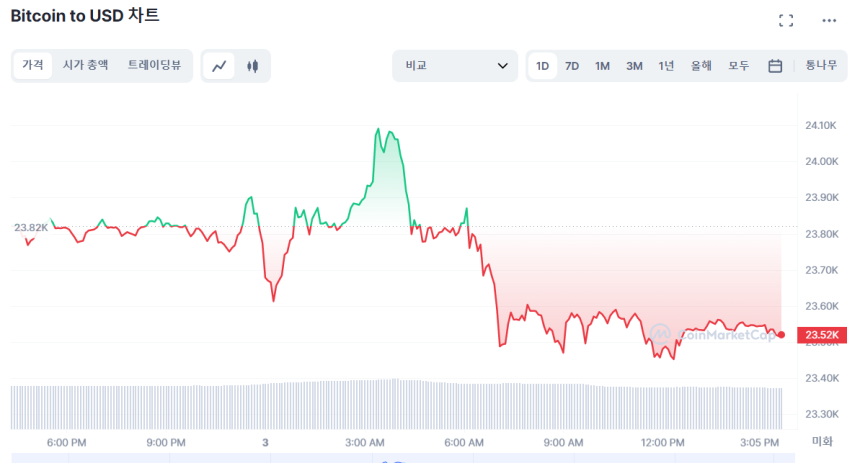
Task: Select the 모두 all-time range
Action: [739, 66]
